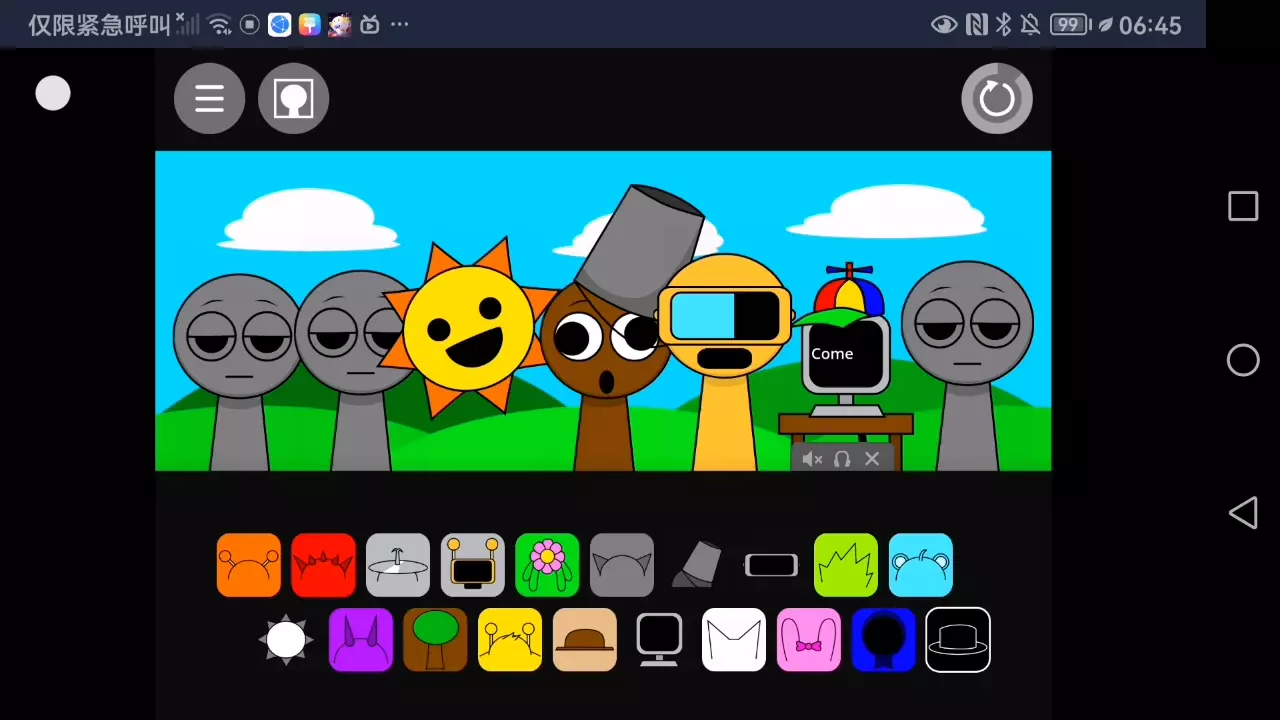The image size is (1280, 720).
Task: Pick the pink bow character icon
Action: click(x=809, y=640)
